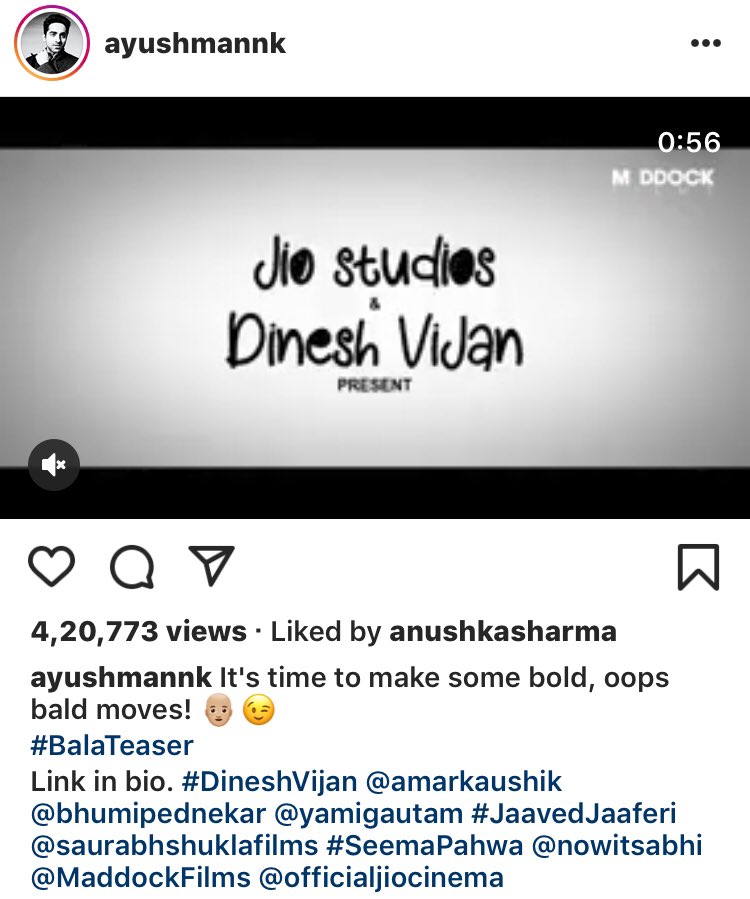Like the post with the heart icon

click(52, 566)
